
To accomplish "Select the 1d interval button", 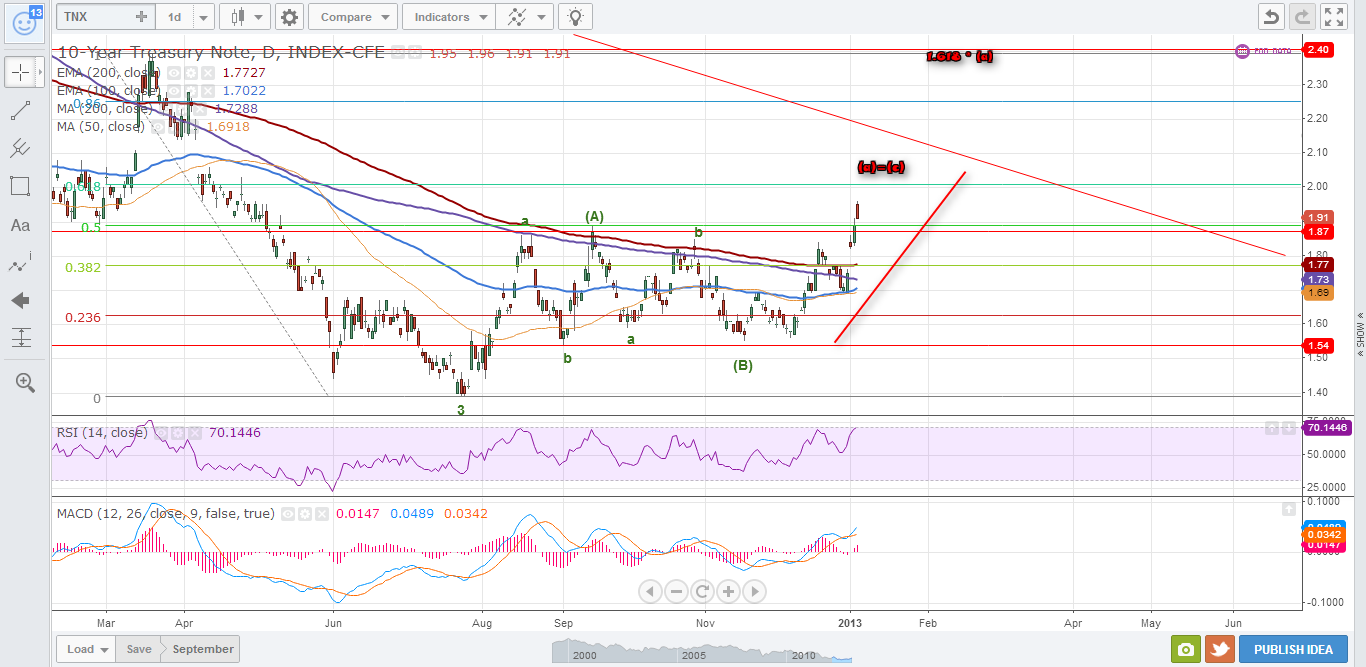I will coord(174,17).
